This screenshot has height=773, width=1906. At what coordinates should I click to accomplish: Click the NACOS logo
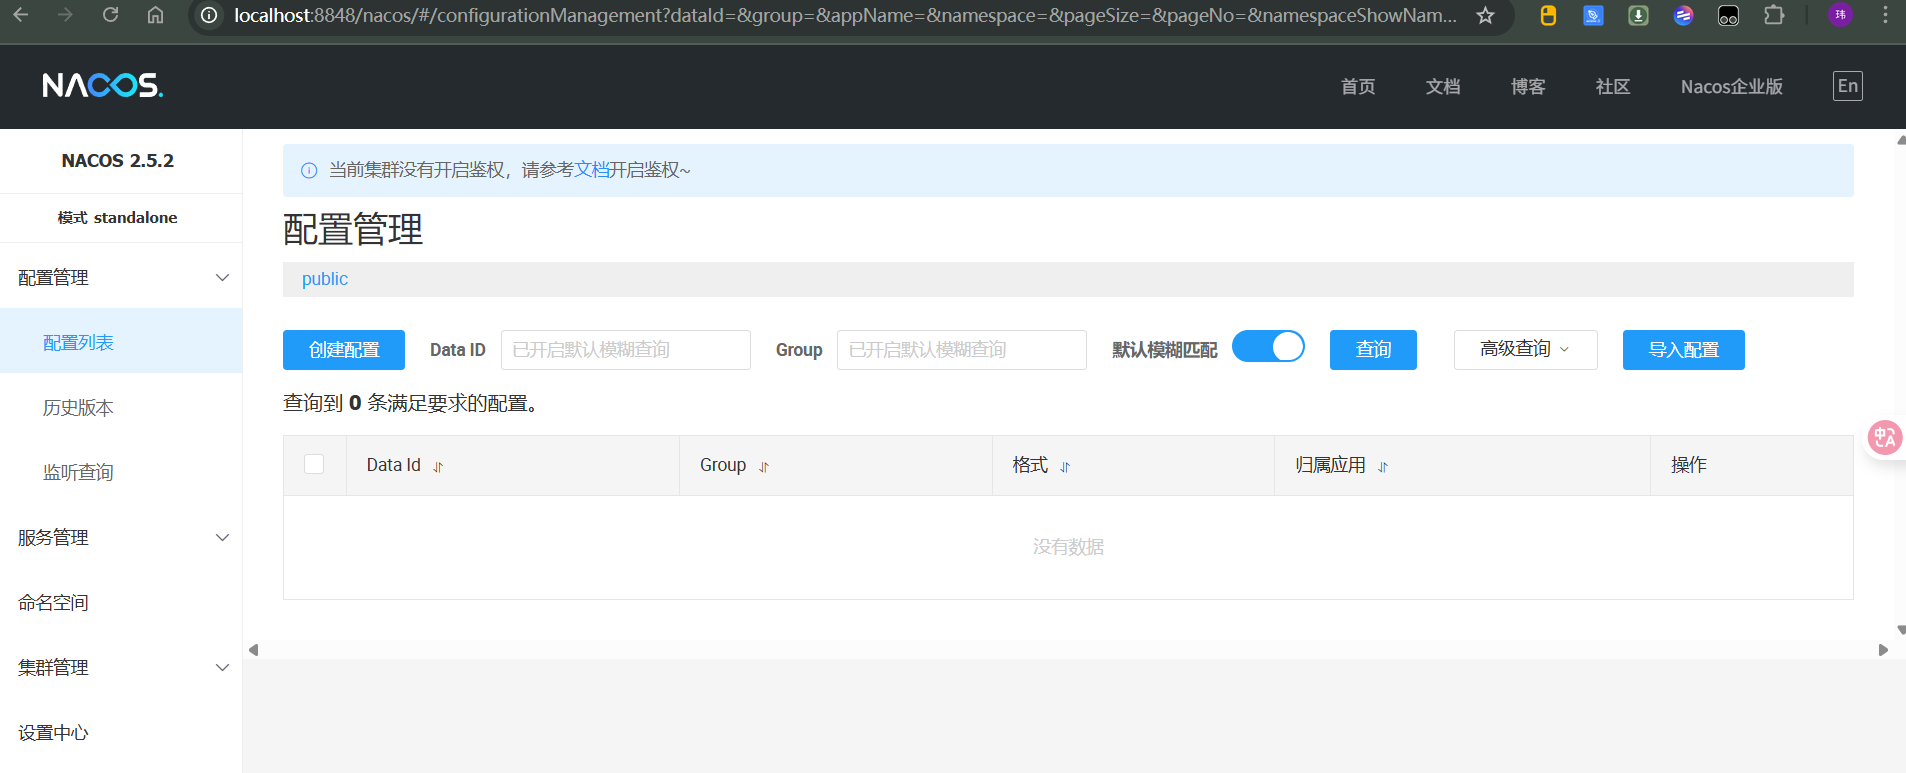point(102,86)
